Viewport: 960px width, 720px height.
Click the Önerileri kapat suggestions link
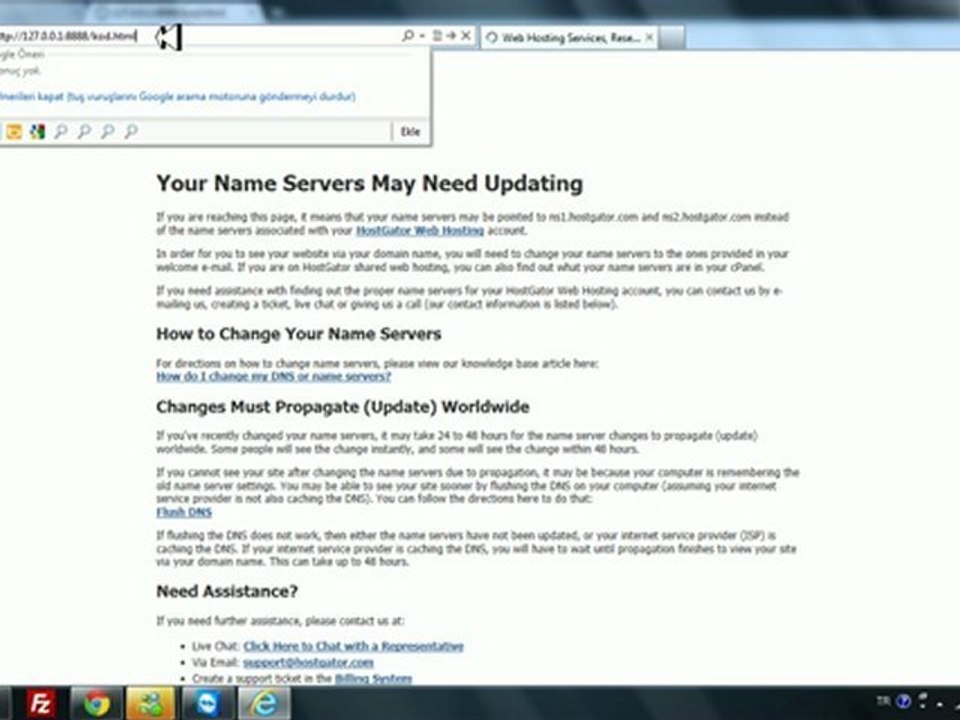click(178, 97)
